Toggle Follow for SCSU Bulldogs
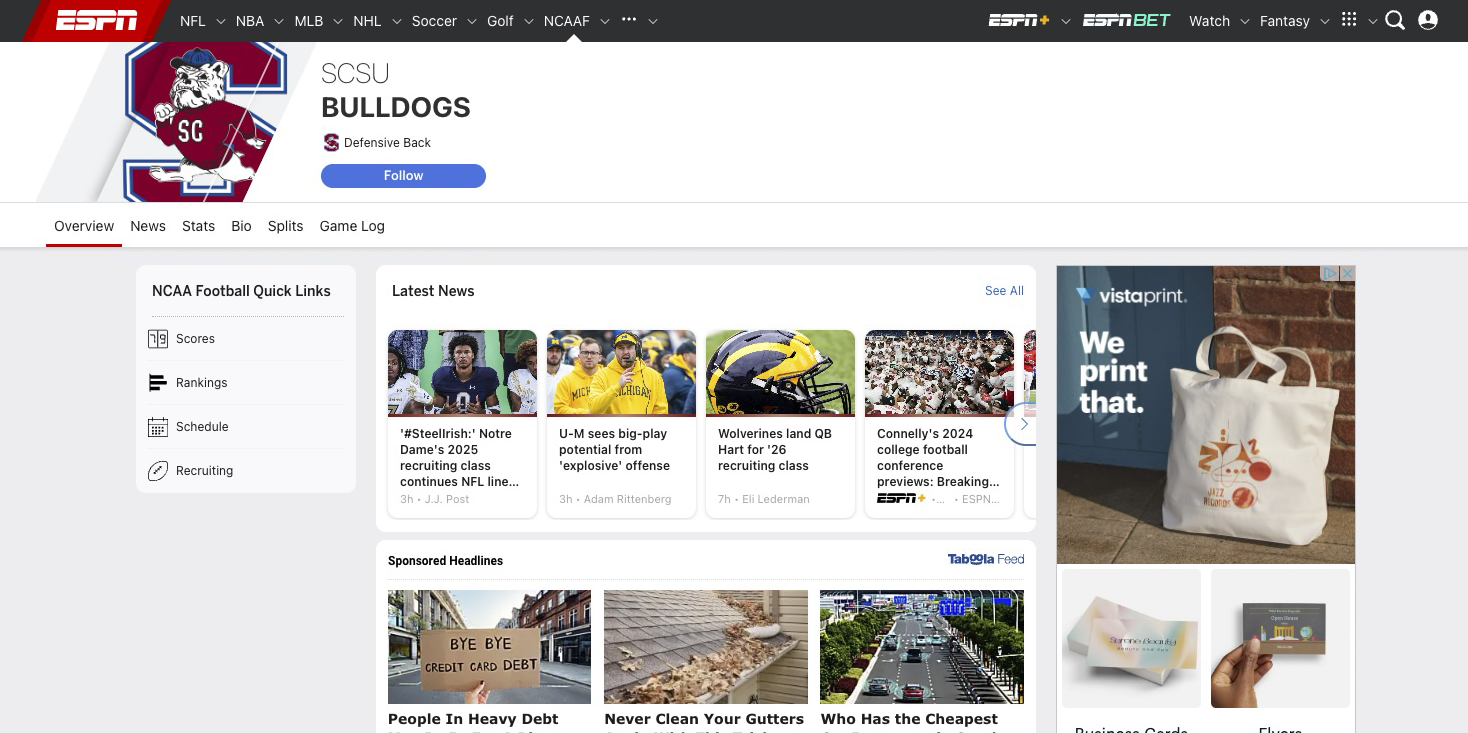The image size is (1468, 733). tap(403, 176)
